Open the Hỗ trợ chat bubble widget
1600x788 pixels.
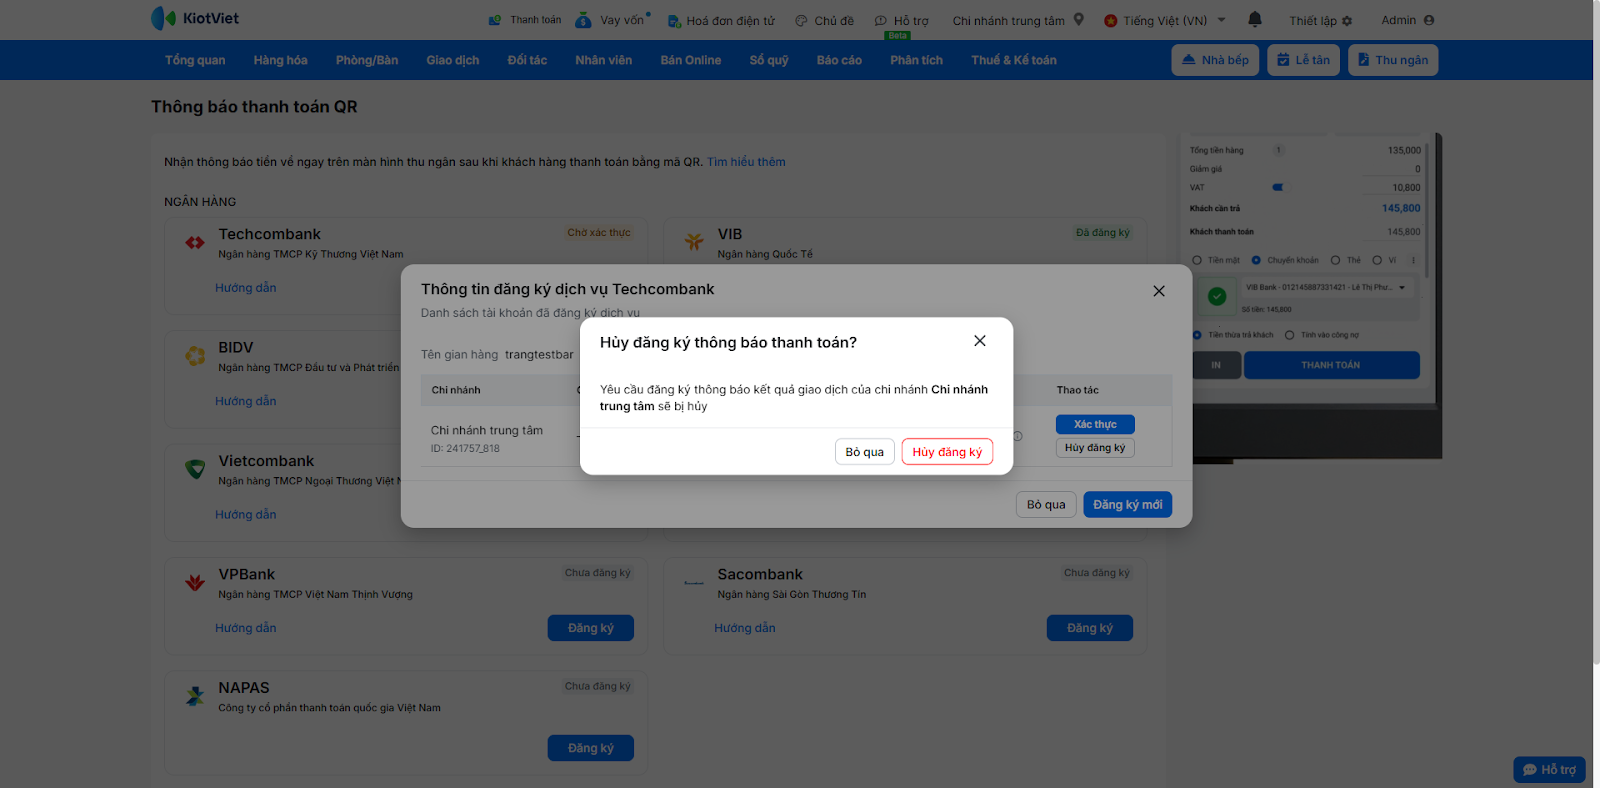[x=1549, y=769]
